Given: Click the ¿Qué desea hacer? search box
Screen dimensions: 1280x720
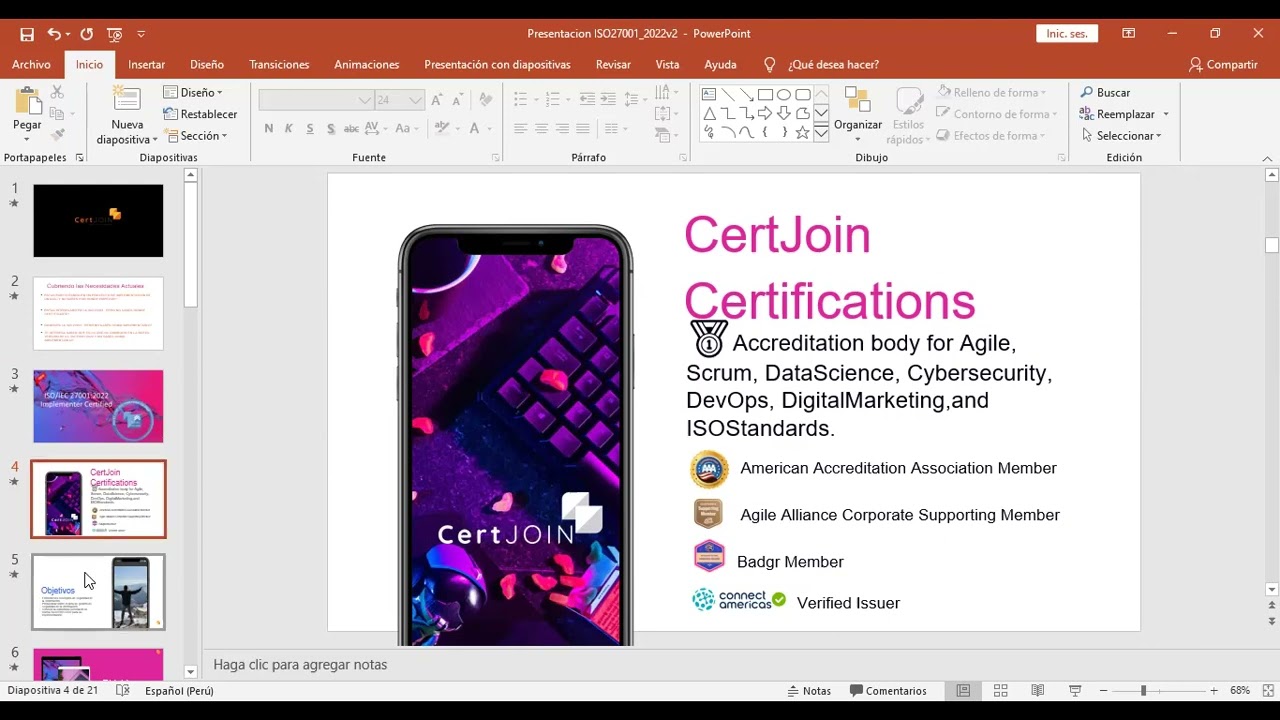Looking at the screenshot, I should pos(833,65).
